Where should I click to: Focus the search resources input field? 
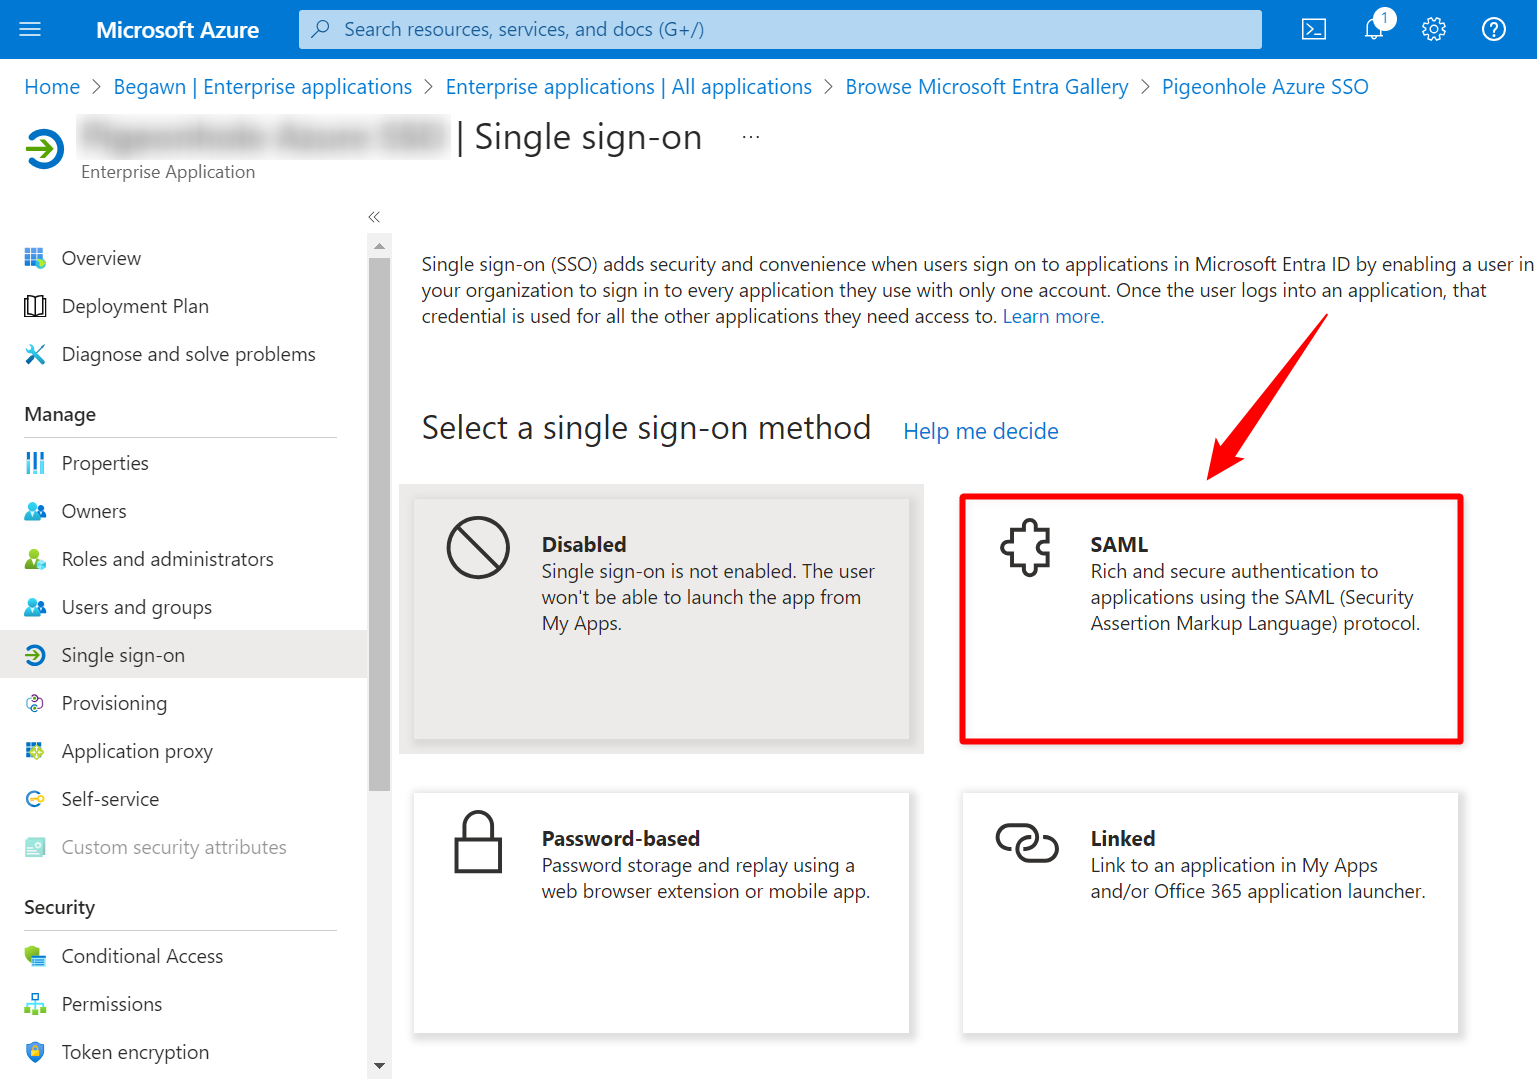pos(780,29)
